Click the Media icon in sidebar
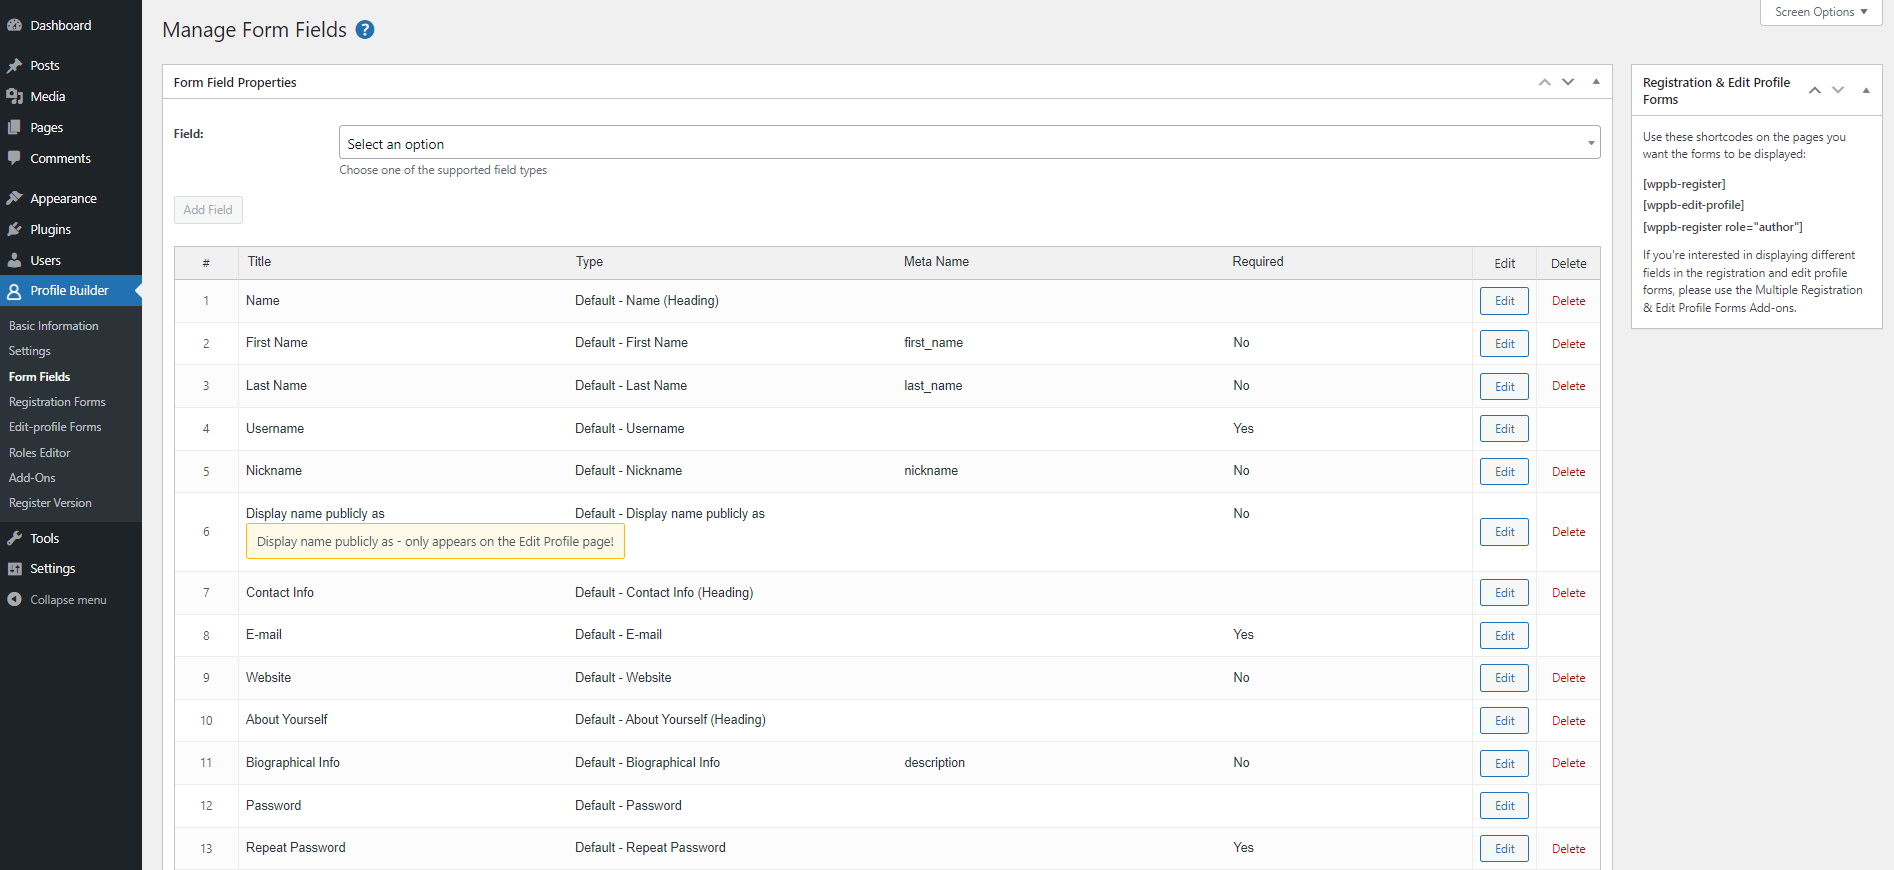Viewport: 1894px width, 870px height. (14, 96)
